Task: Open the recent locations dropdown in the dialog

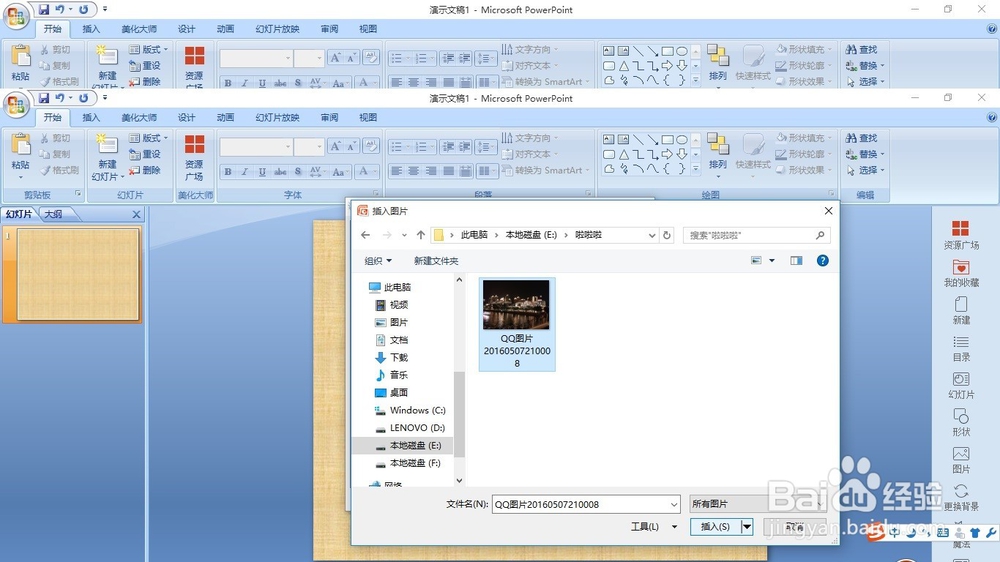Action: [404, 235]
